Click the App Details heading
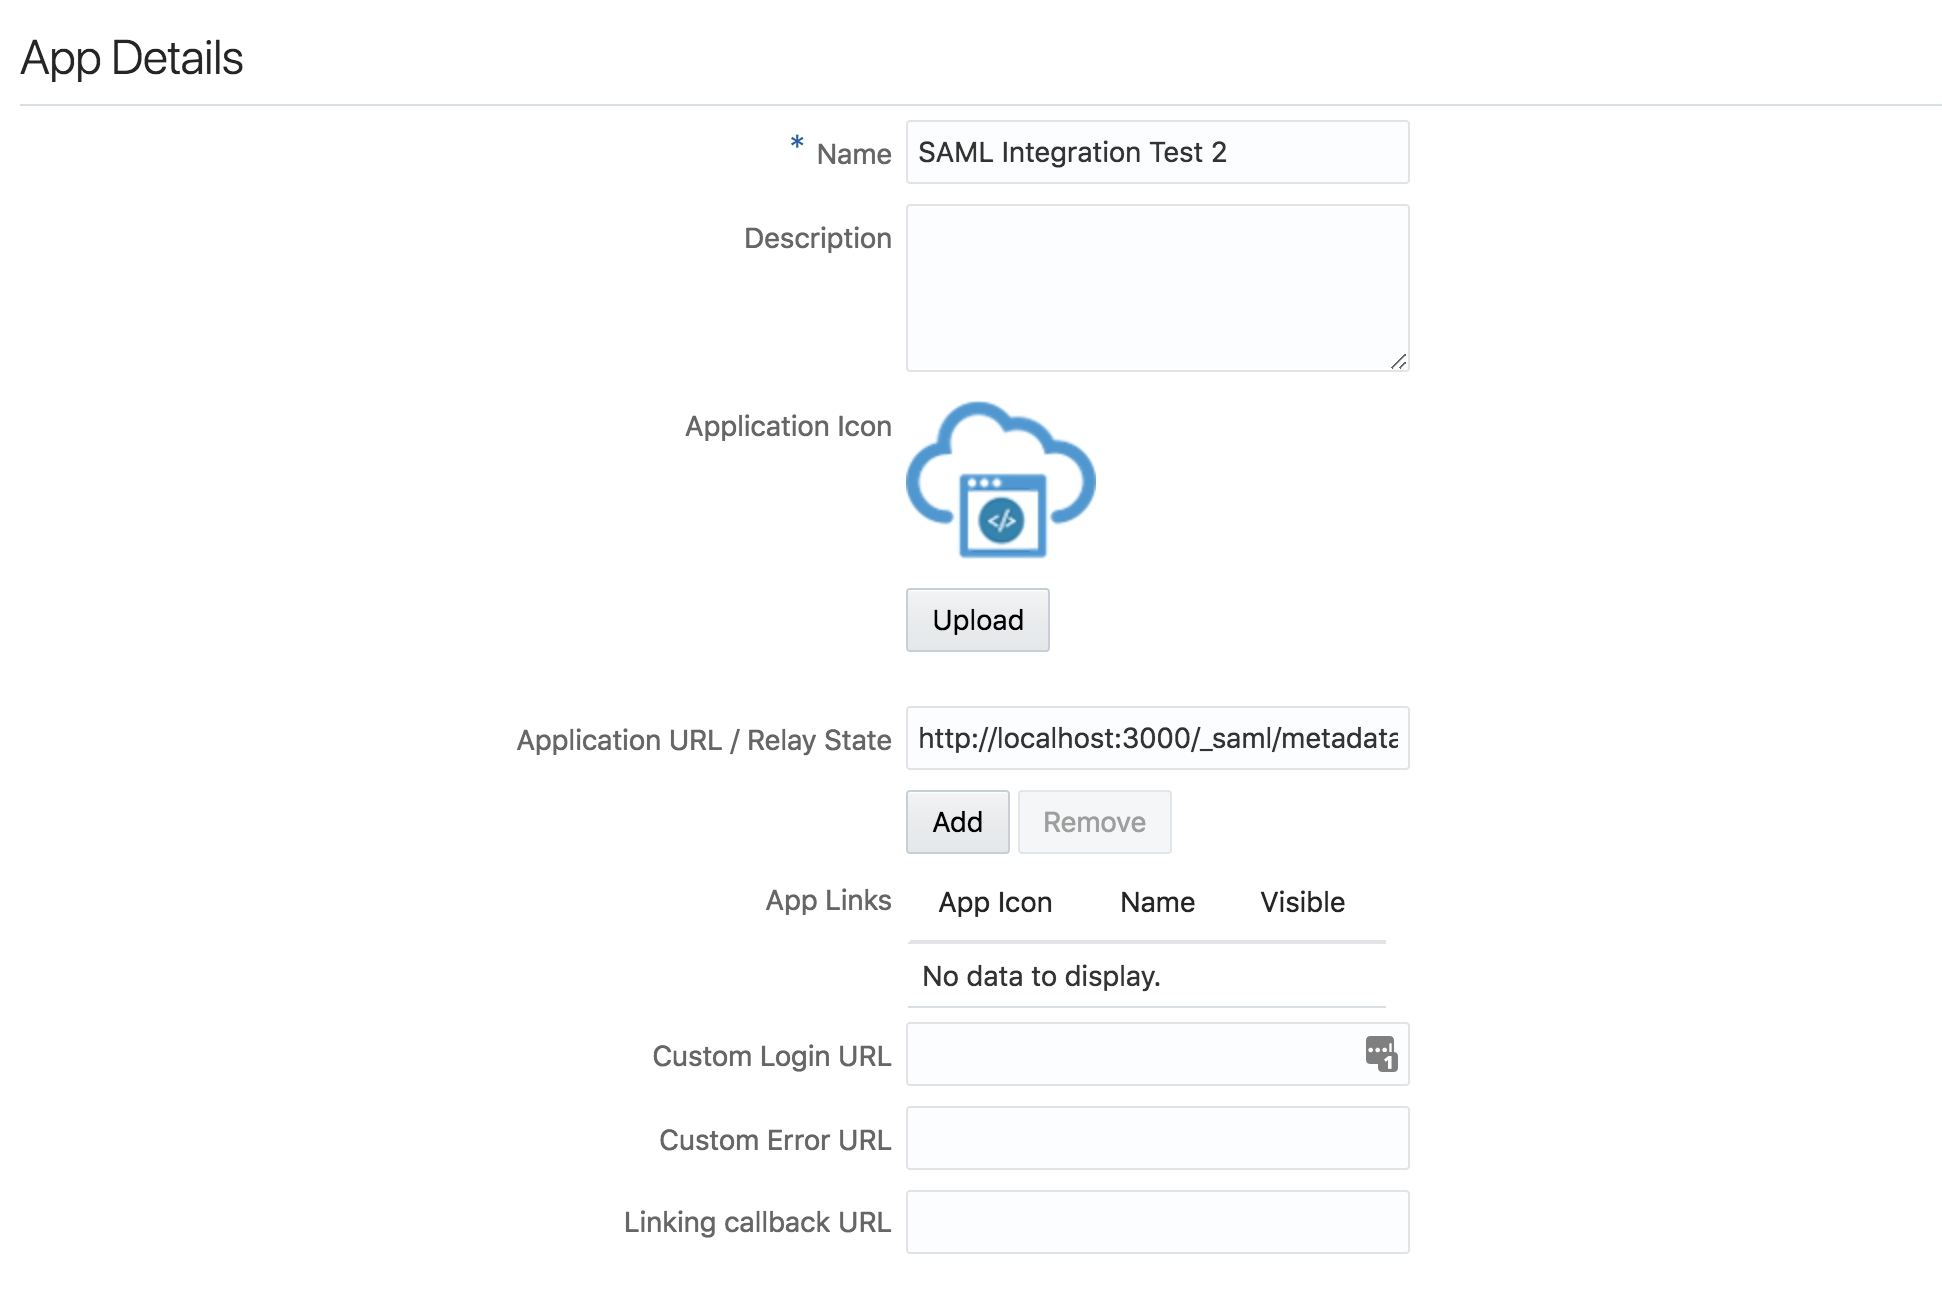The image size is (1942, 1300). 132,58
